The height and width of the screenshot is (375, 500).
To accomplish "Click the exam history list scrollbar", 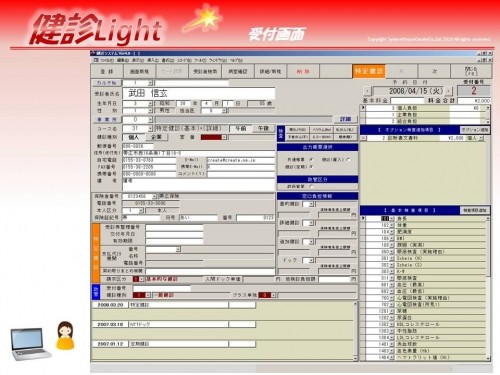I will [355, 331].
